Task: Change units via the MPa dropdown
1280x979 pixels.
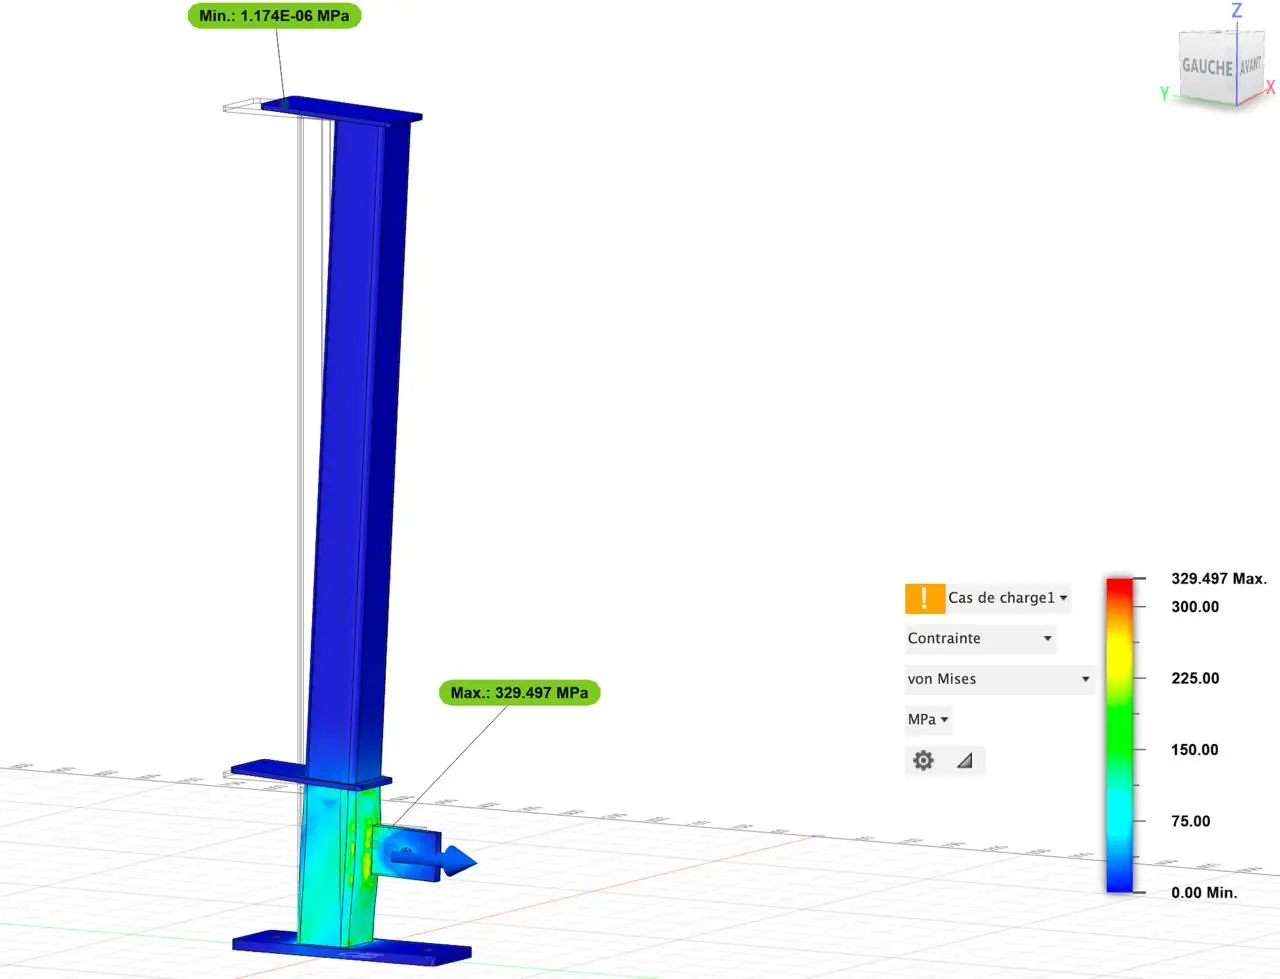Action: click(x=928, y=720)
